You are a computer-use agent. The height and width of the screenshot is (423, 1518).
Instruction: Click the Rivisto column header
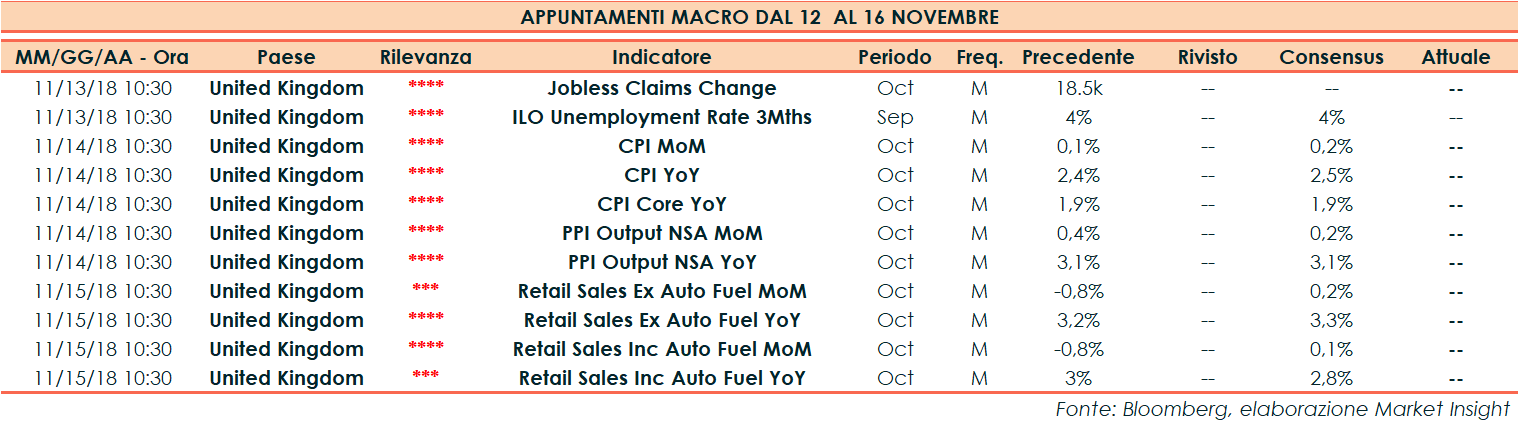point(1207,57)
